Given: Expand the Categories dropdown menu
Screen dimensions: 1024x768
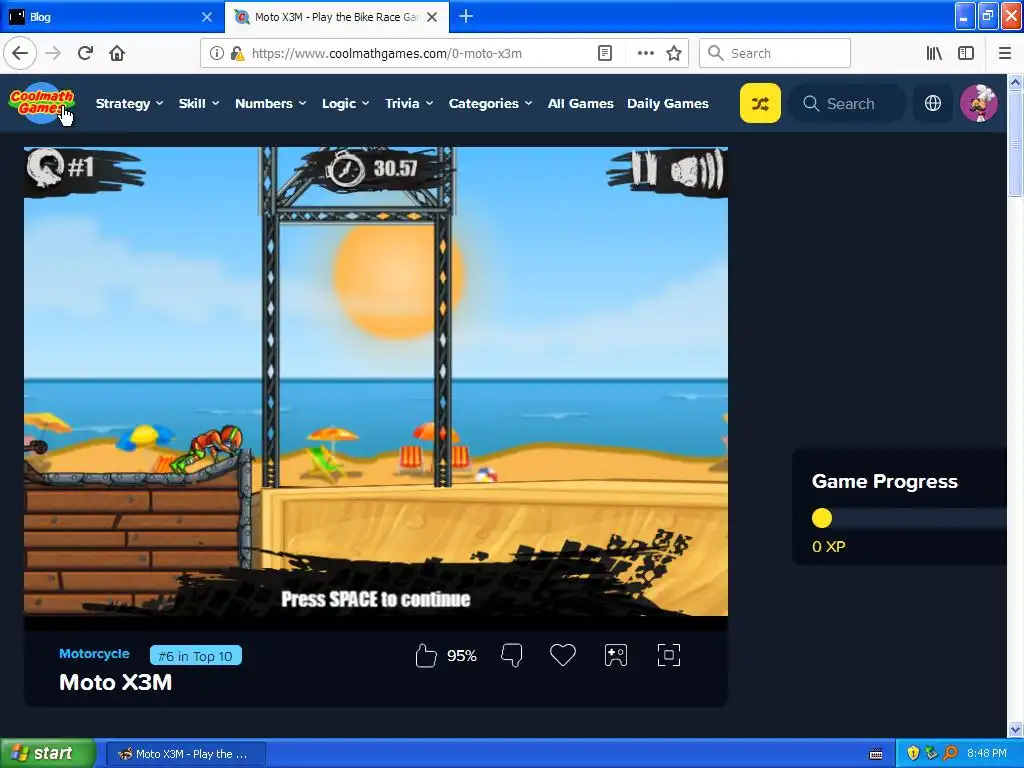Looking at the screenshot, I should [490, 103].
